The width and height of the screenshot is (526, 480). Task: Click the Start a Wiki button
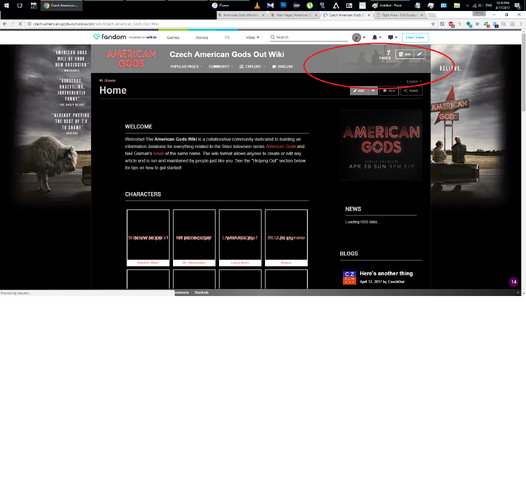[x=415, y=38]
